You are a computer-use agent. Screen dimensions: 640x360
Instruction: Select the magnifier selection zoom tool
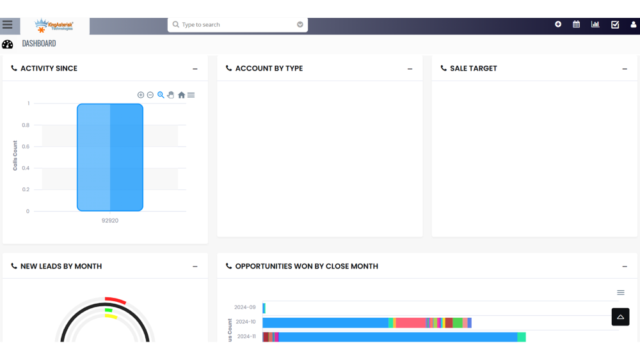[161, 95]
